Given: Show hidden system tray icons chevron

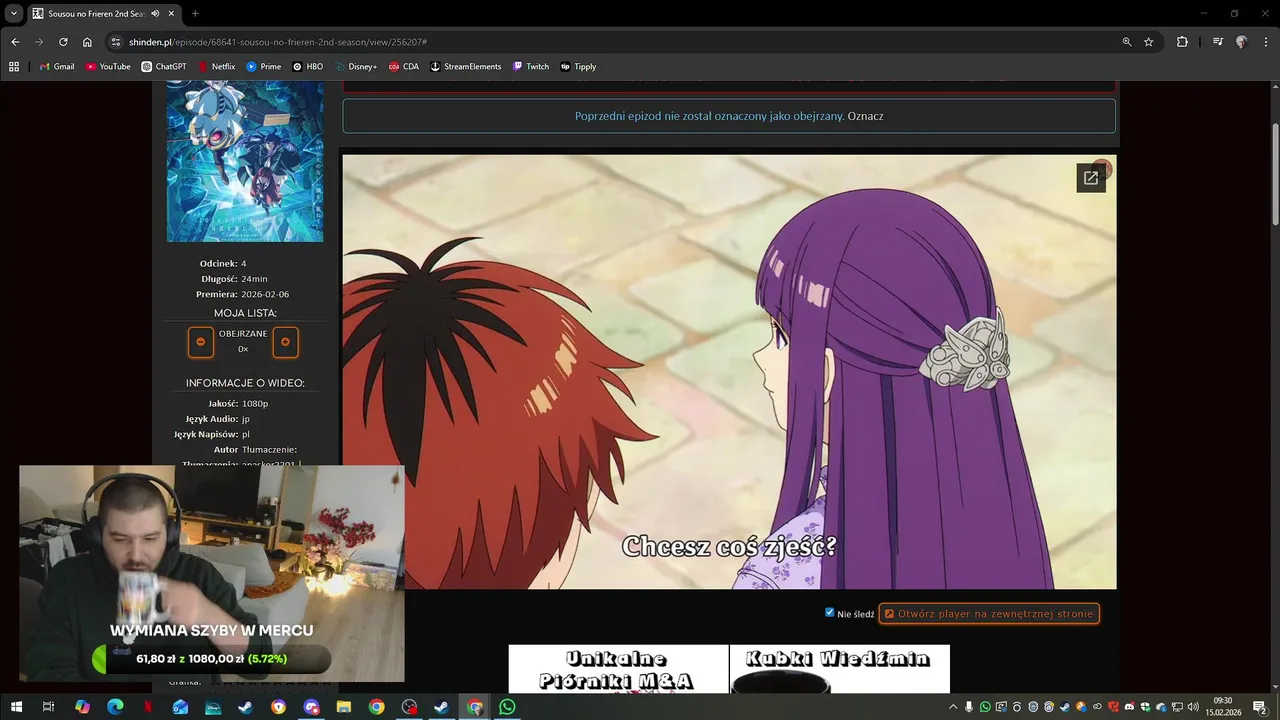Looking at the screenshot, I should point(953,707).
